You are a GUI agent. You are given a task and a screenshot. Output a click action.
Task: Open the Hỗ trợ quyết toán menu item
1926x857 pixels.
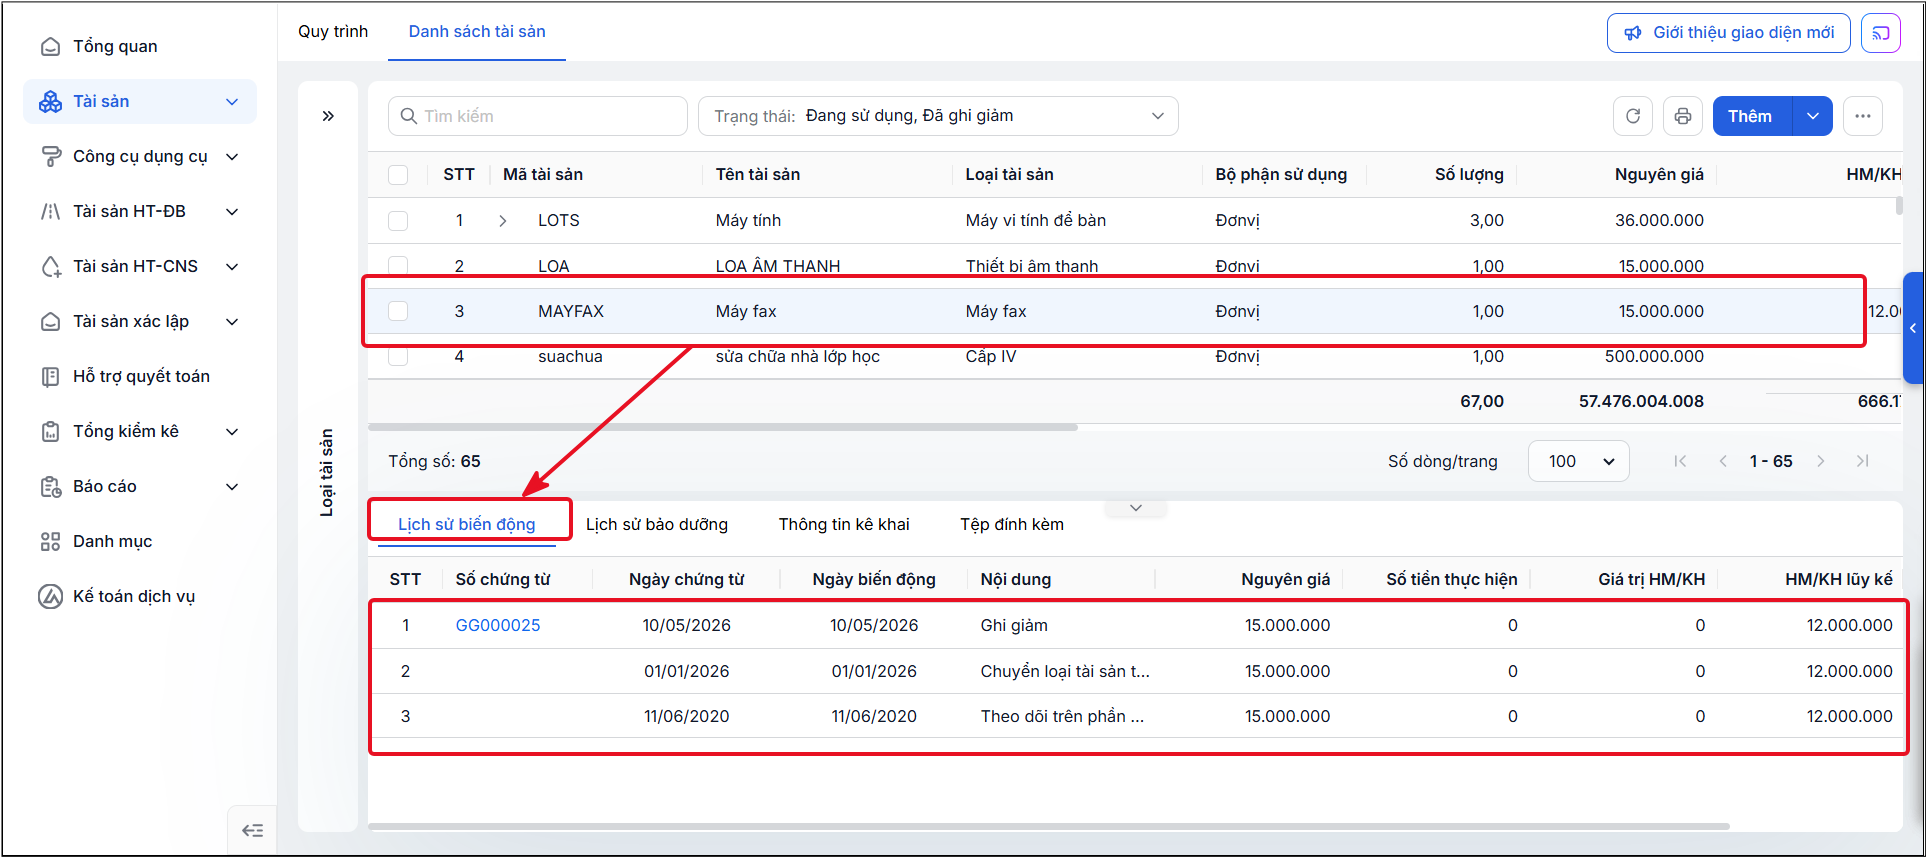point(141,376)
